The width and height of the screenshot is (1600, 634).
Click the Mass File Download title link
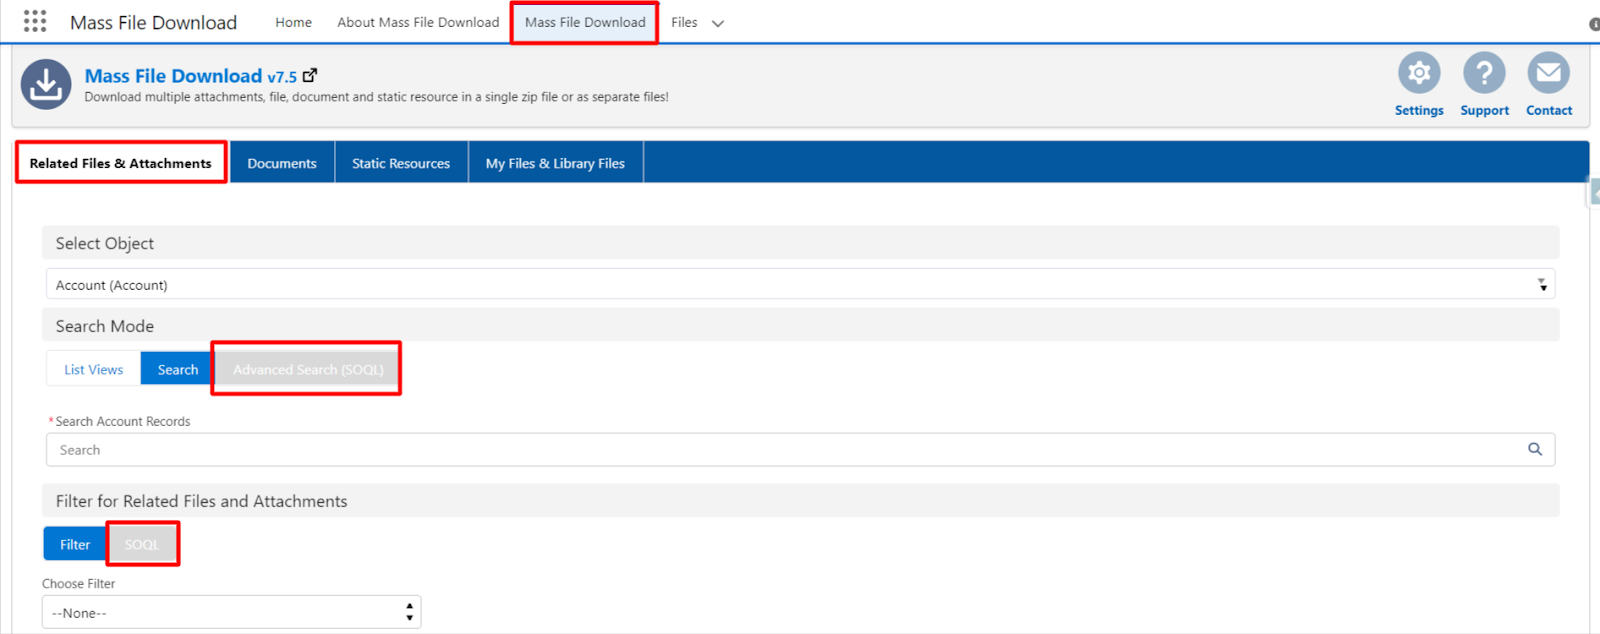pyautogui.click(x=173, y=76)
